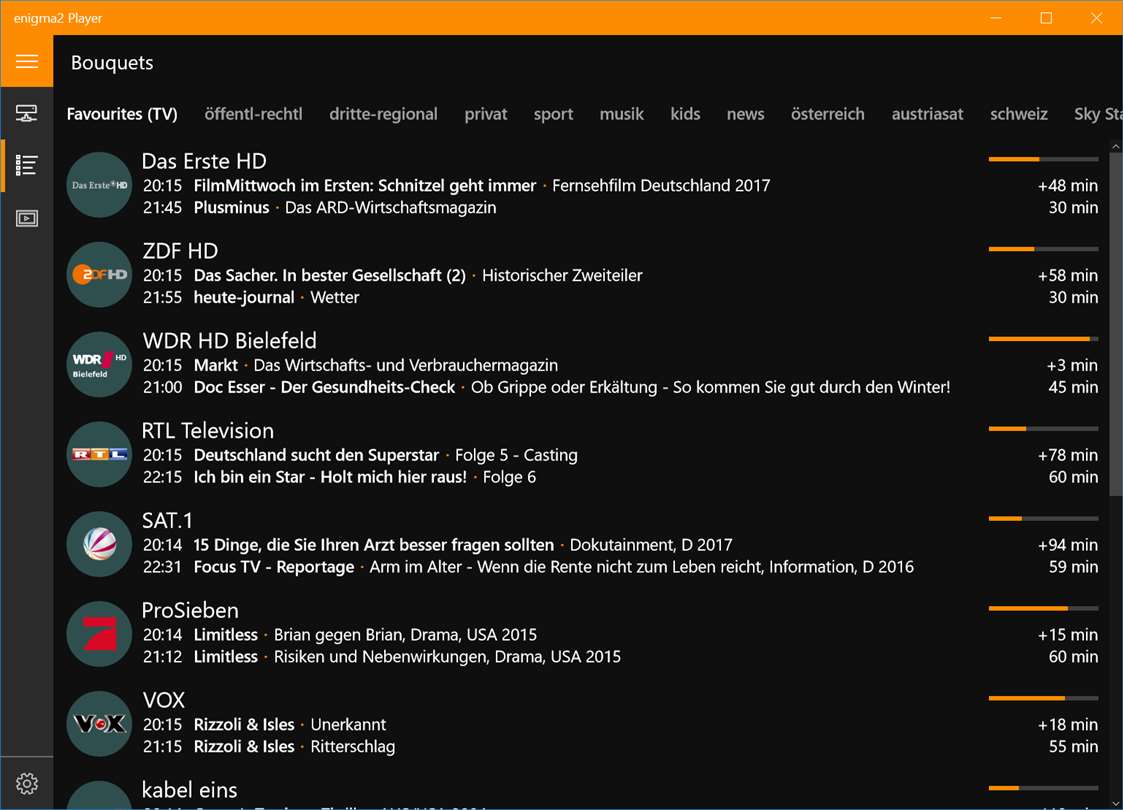Select the Das Erste HD channel title
Viewport: 1123px width, 810px height.
click(204, 161)
